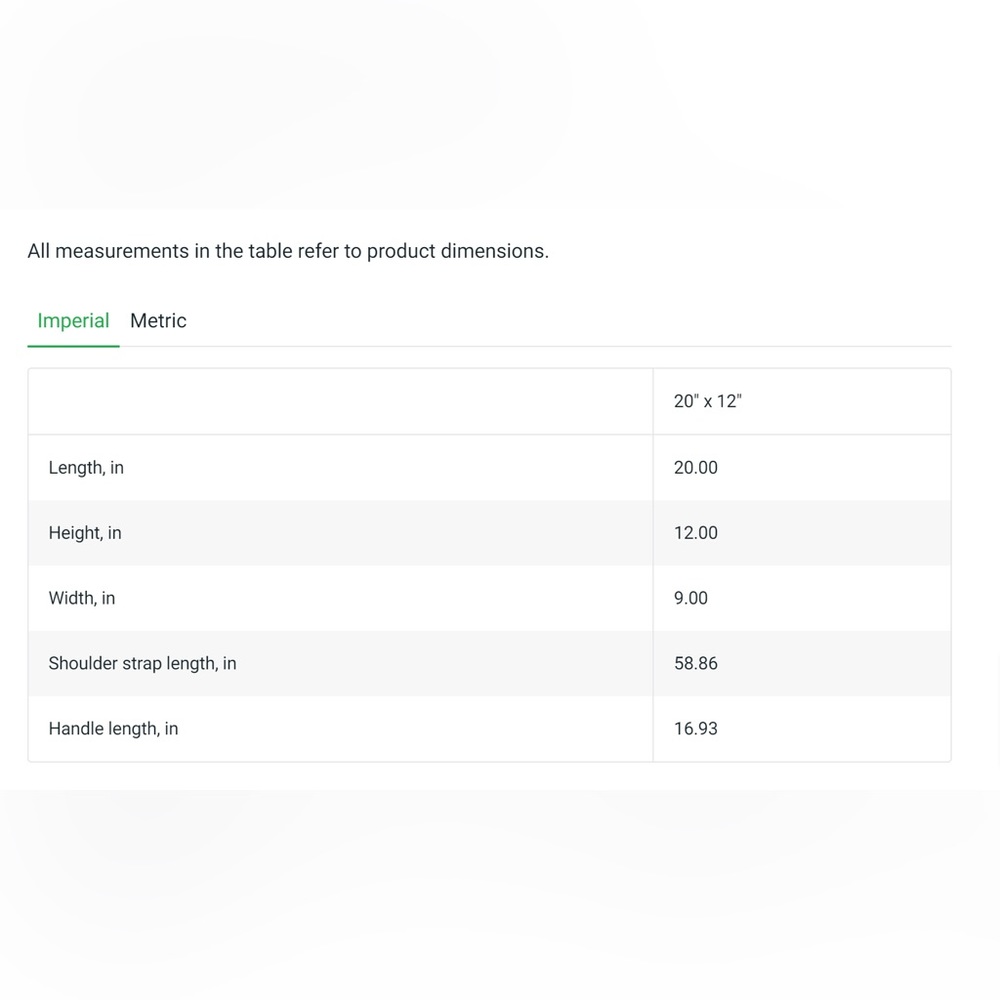Click the 12.00 height value
Image resolution: width=1000 pixels, height=1000 pixels.
coord(696,533)
